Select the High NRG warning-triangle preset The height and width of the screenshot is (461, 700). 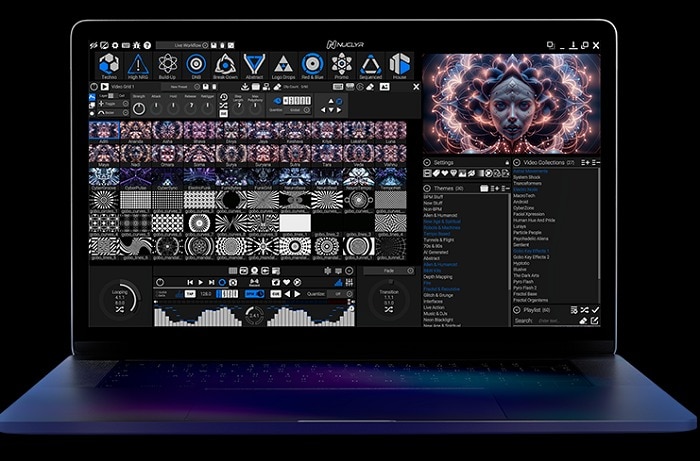click(138, 64)
